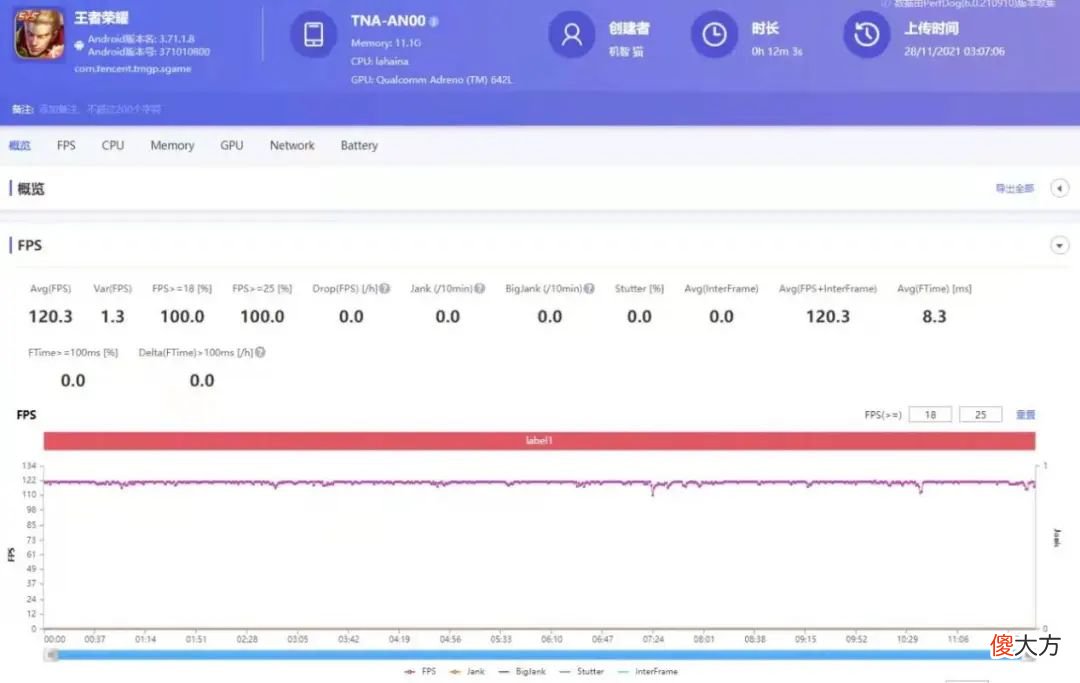This screenshot has width=1080, height=683.
Task: Click help icon beside Delta(FTime)>100ms
Action: [260, 353]
